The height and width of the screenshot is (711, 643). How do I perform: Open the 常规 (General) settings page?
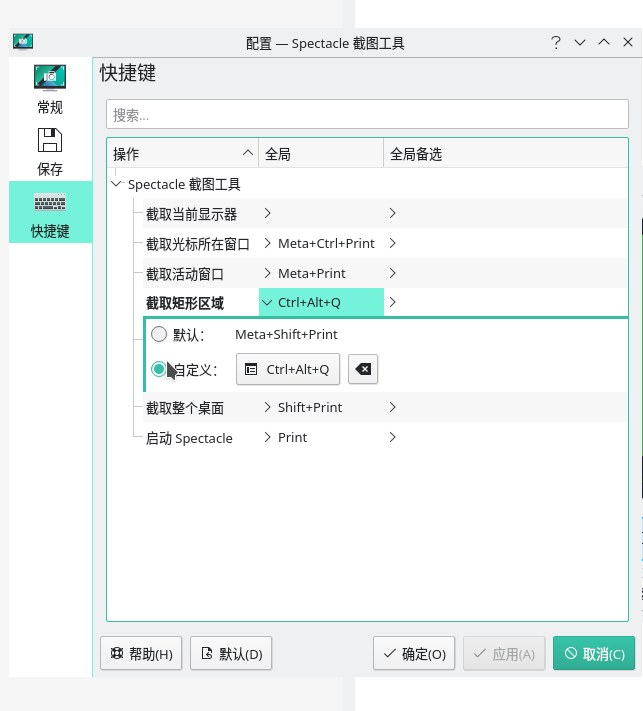[x=50, y=89]
